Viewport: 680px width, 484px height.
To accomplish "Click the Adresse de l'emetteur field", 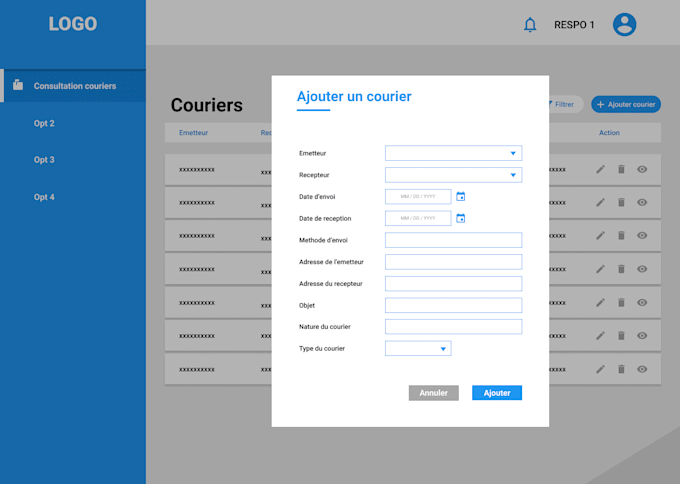I will [x=453, y=262].
